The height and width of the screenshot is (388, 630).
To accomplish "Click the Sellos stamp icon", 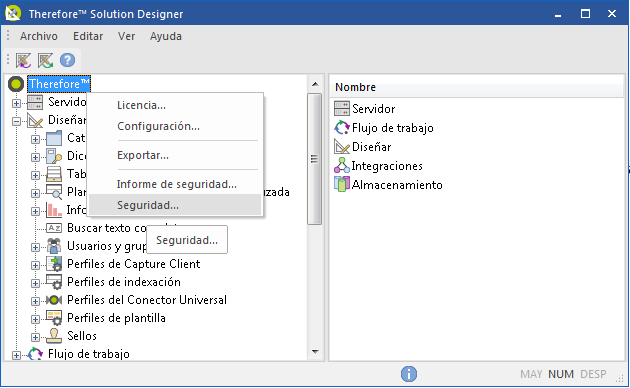I will click(x=54, y=336).
